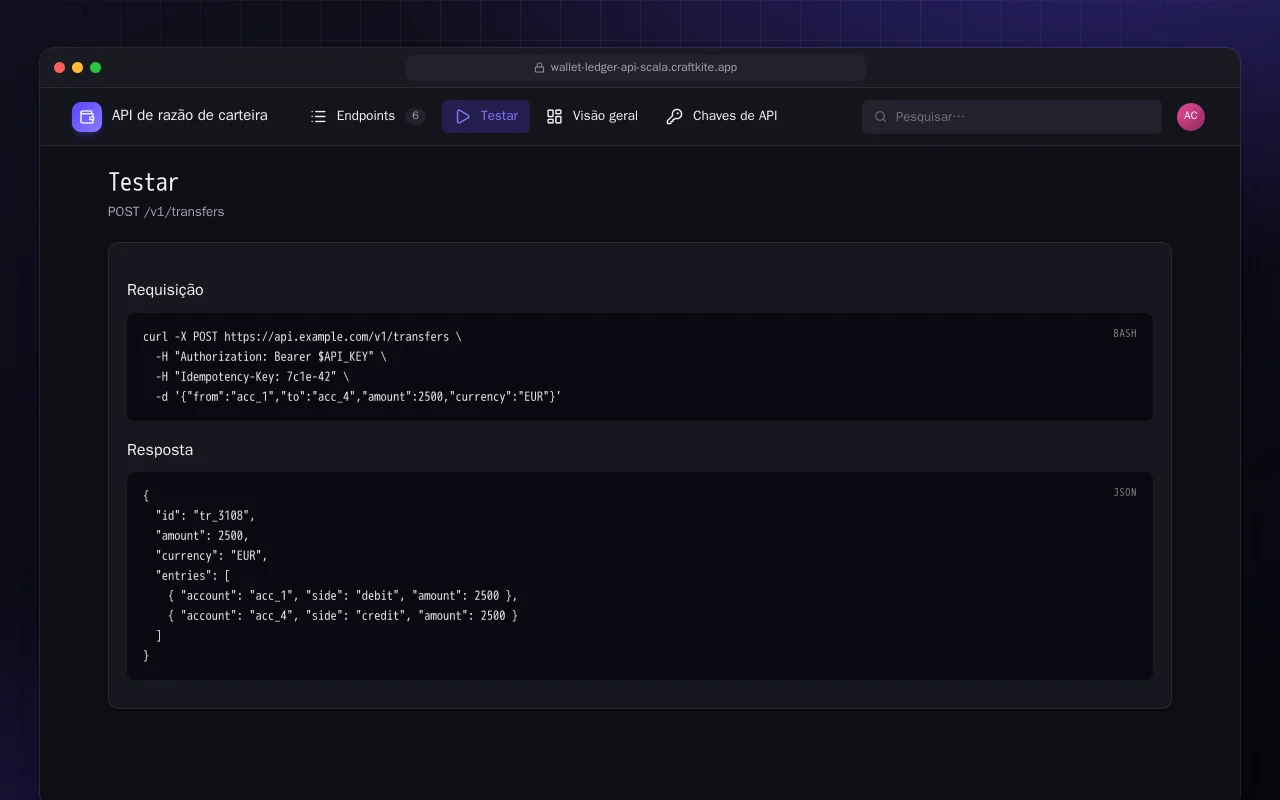Click the Testar page heading
Image resolution: width=1280 pixels, height=800 pixels.
[143, 182]
